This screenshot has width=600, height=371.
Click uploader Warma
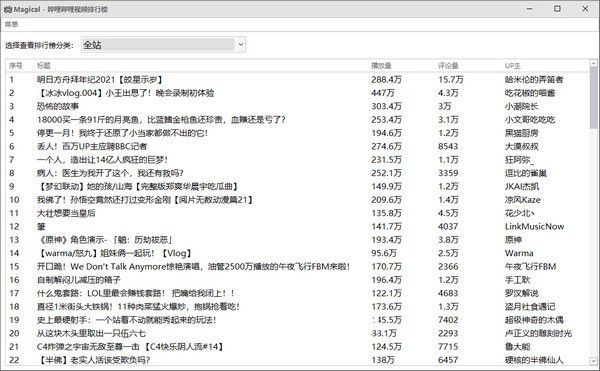click(519, 253)
